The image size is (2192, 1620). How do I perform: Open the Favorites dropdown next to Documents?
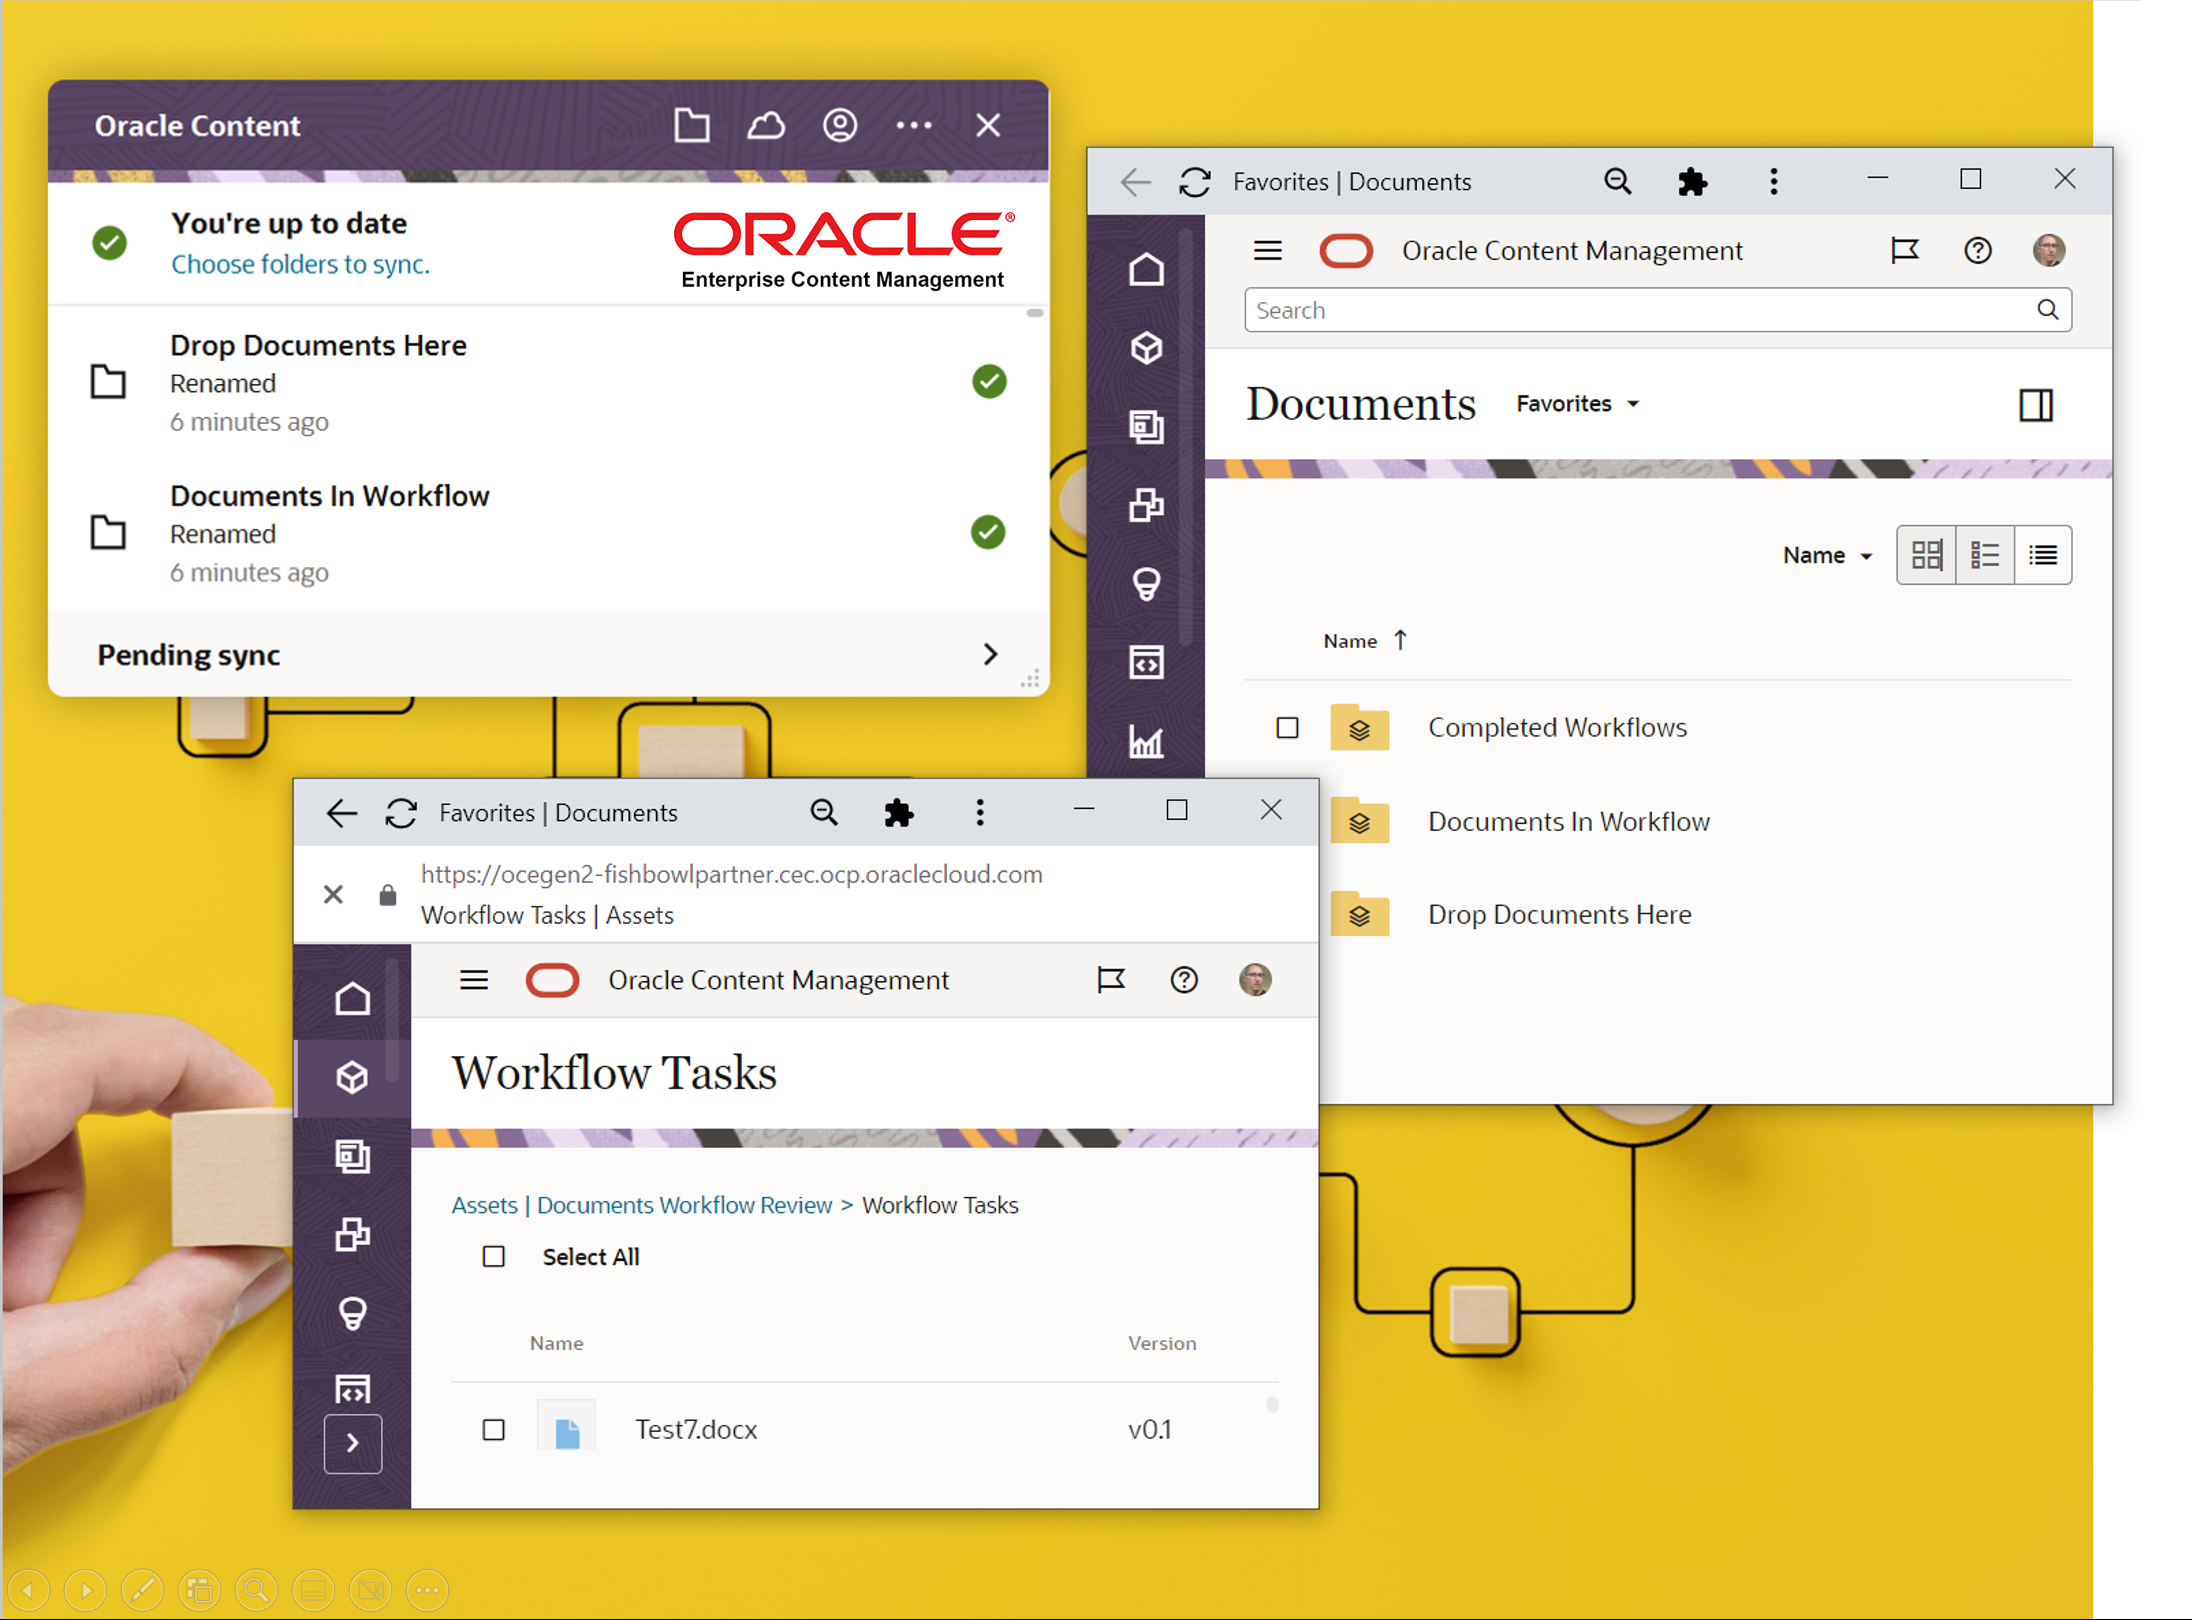[1577, 404]
